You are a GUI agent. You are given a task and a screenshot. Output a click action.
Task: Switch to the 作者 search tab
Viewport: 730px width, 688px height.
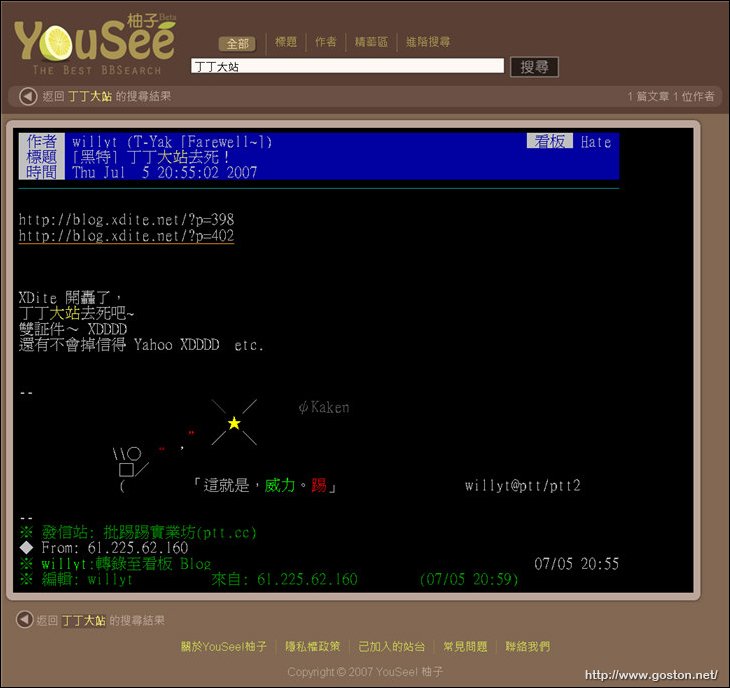tap(326, 42)
